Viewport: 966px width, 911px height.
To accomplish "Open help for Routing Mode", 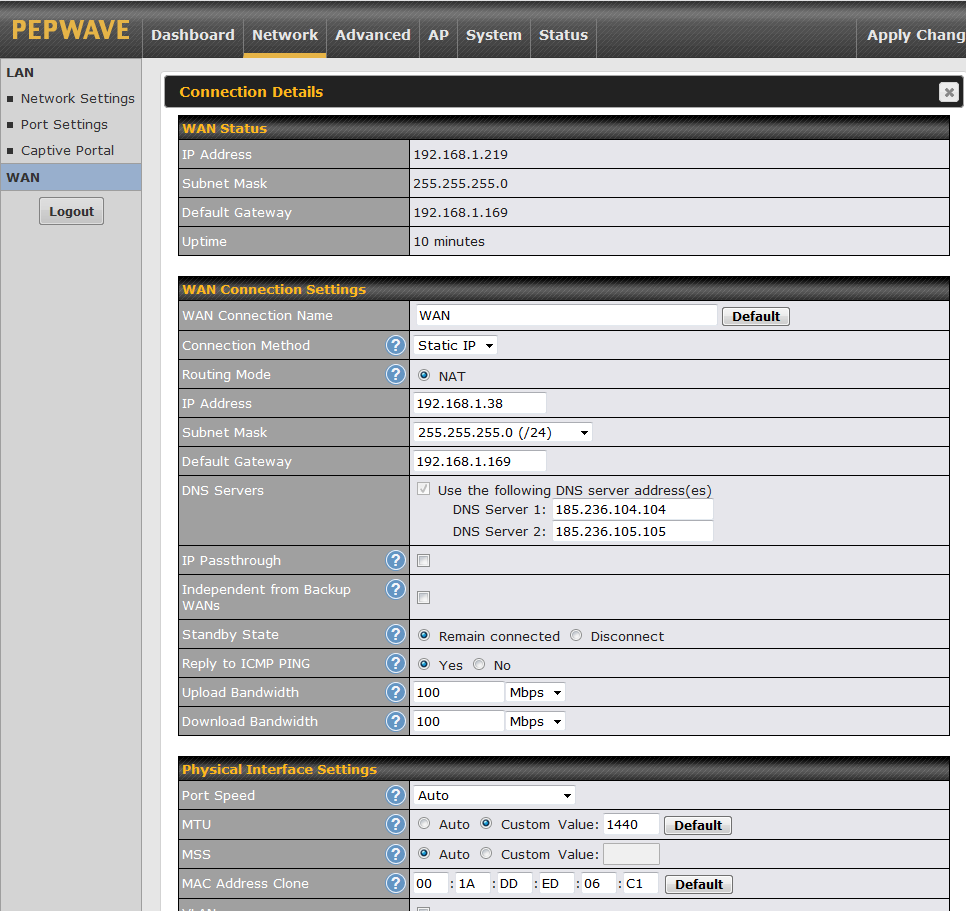I will [395, 374].
